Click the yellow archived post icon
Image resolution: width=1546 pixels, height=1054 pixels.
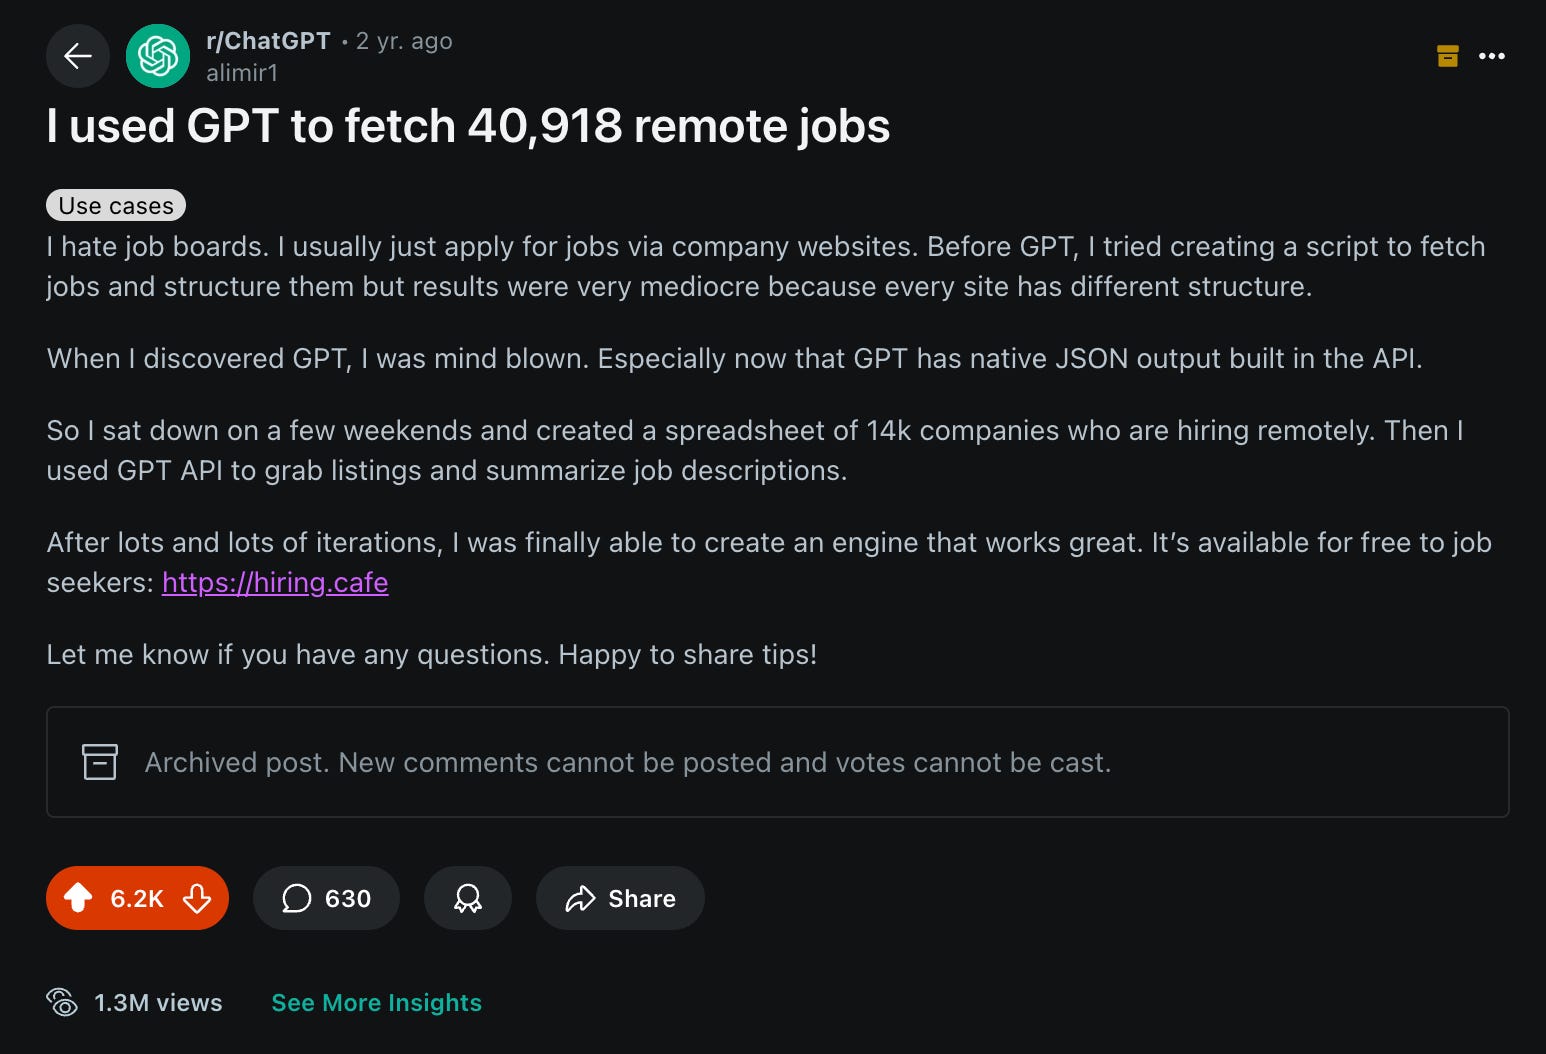[x=1447, y=56]
